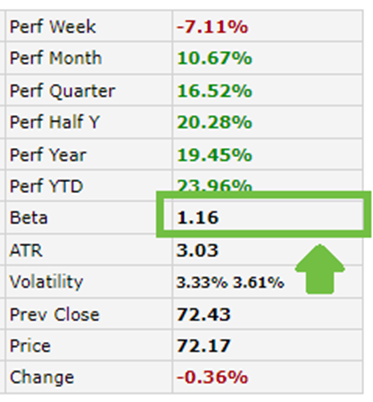Select the Perf Year label

point(48,155)
